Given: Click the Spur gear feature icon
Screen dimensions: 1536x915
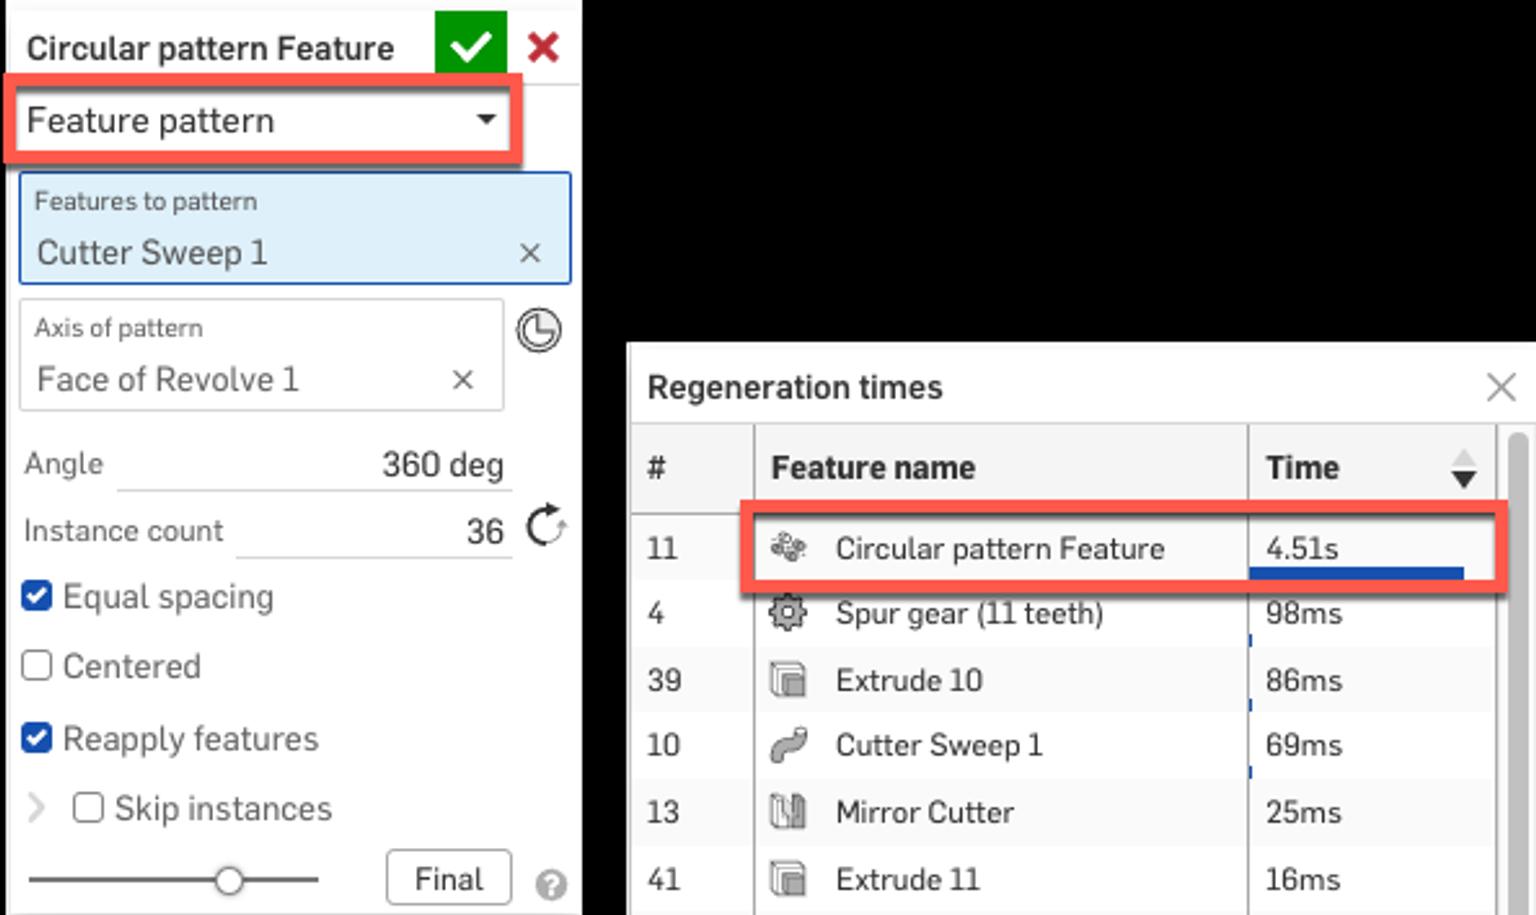Looking at the screenshot, I should (788, 614).
